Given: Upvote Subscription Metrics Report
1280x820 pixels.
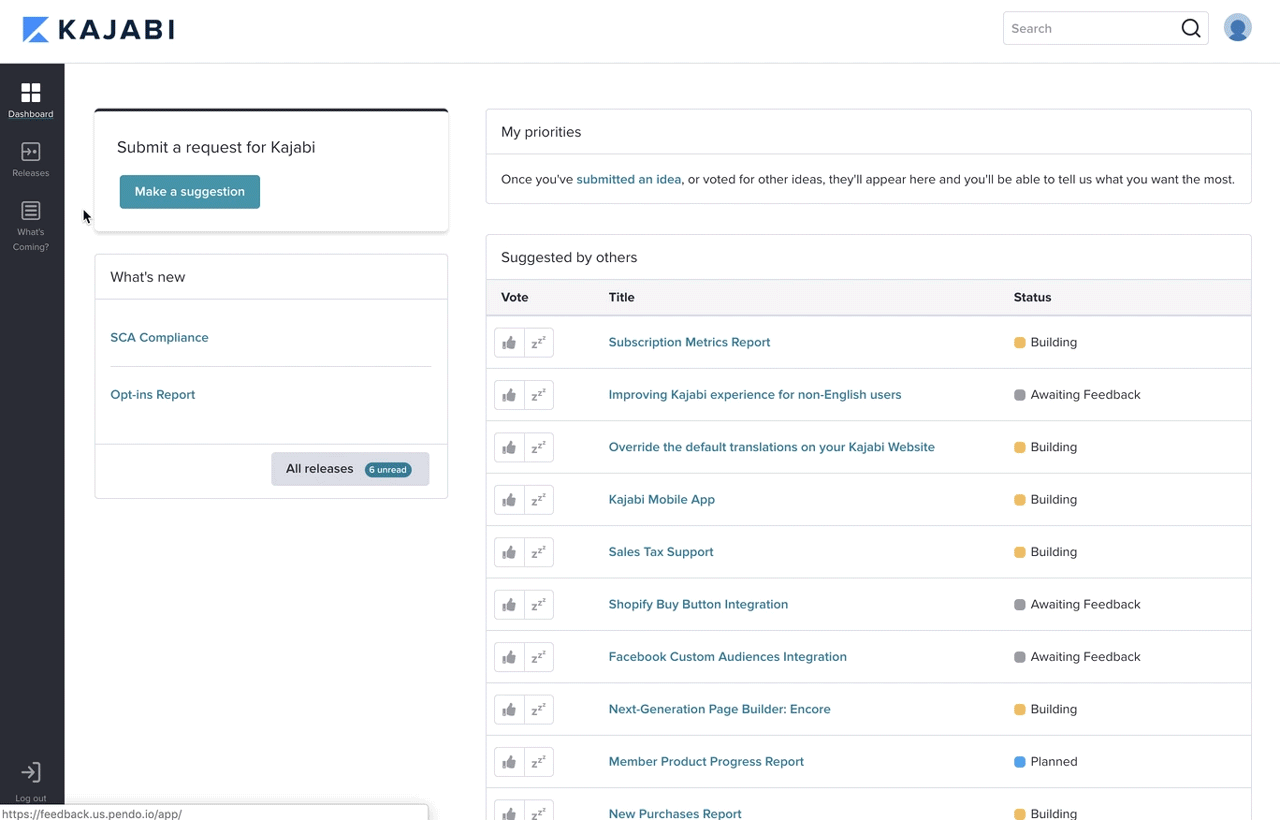Looking at the screenshot, I should pyautogui.click(x=509, y=342).
